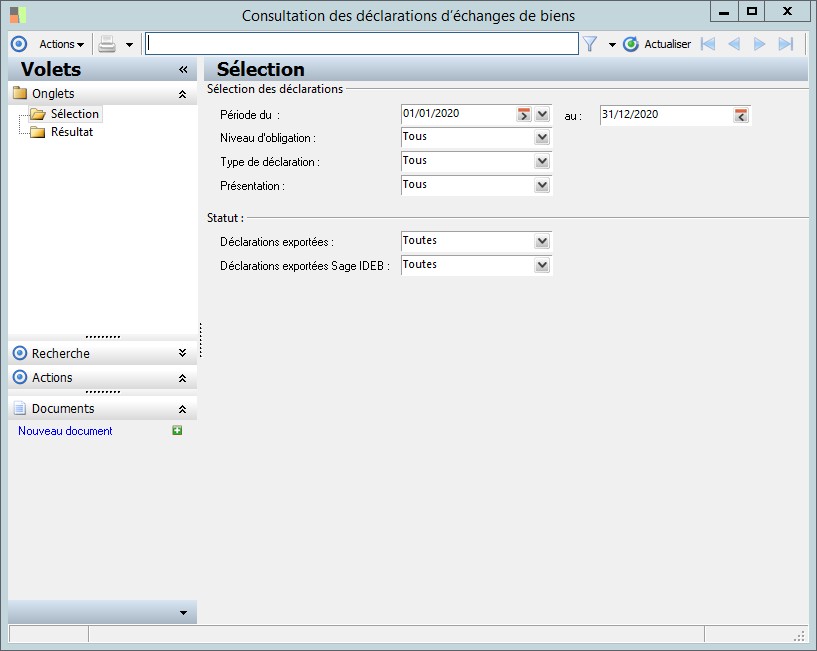Open the Déclarations exportées dropdown
This screenshot has height=651, width=817.
coord(542,242)
